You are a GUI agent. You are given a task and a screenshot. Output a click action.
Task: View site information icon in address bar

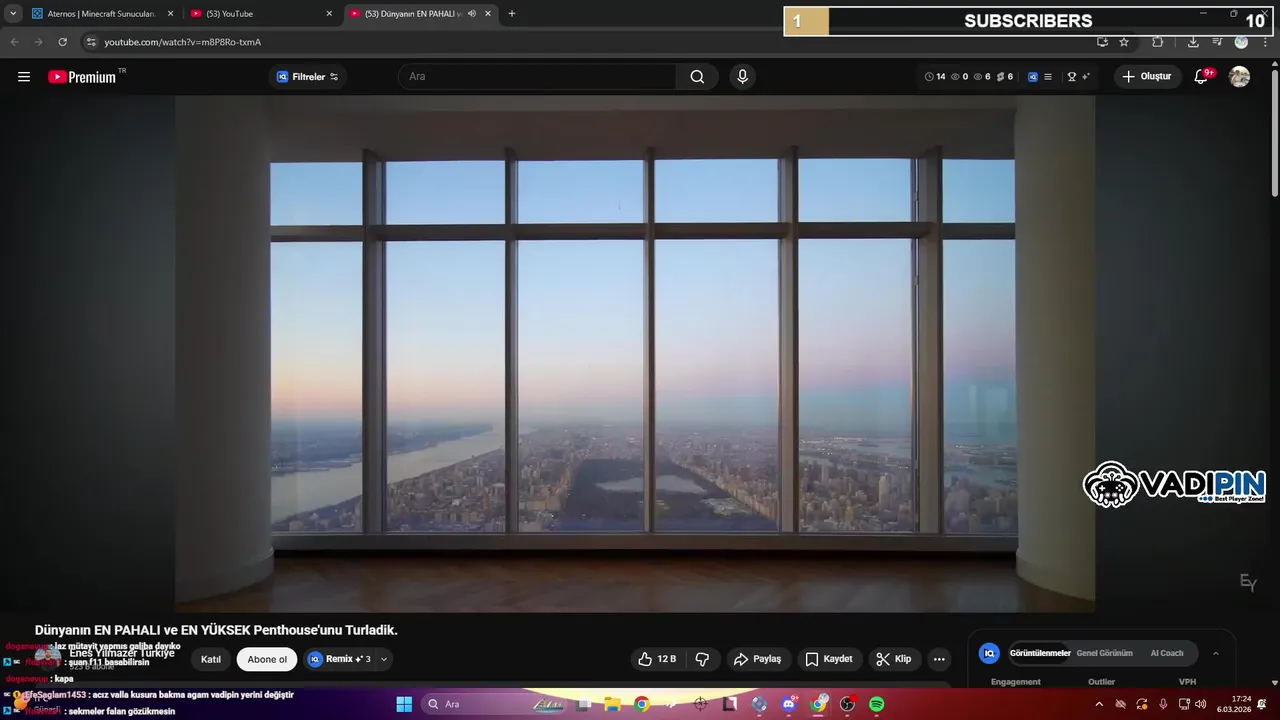point(91,42)
